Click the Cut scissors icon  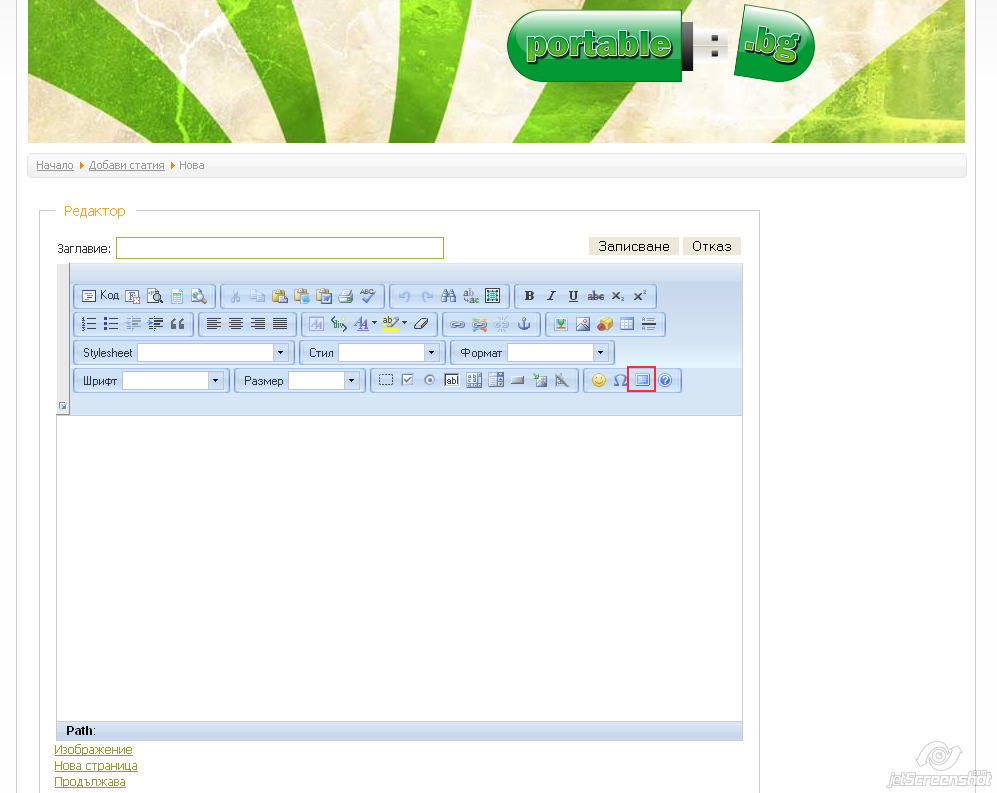(x=235, y=296)
